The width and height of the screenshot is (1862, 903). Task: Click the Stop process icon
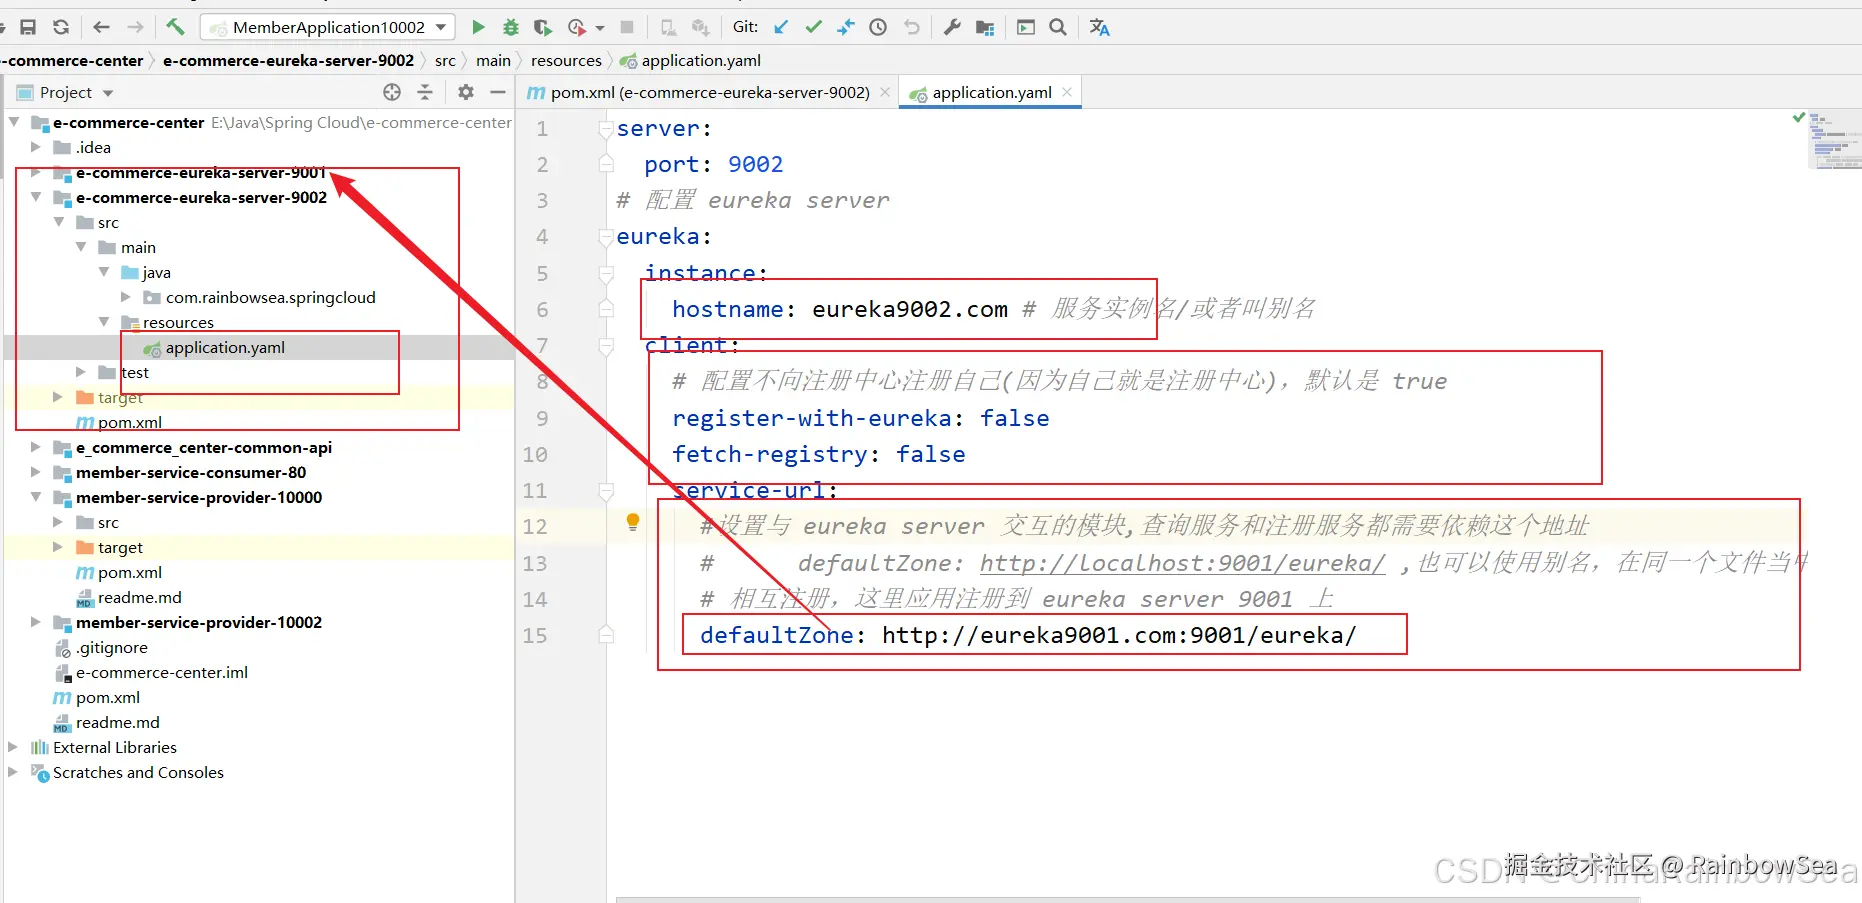click(x=627, y=27)
